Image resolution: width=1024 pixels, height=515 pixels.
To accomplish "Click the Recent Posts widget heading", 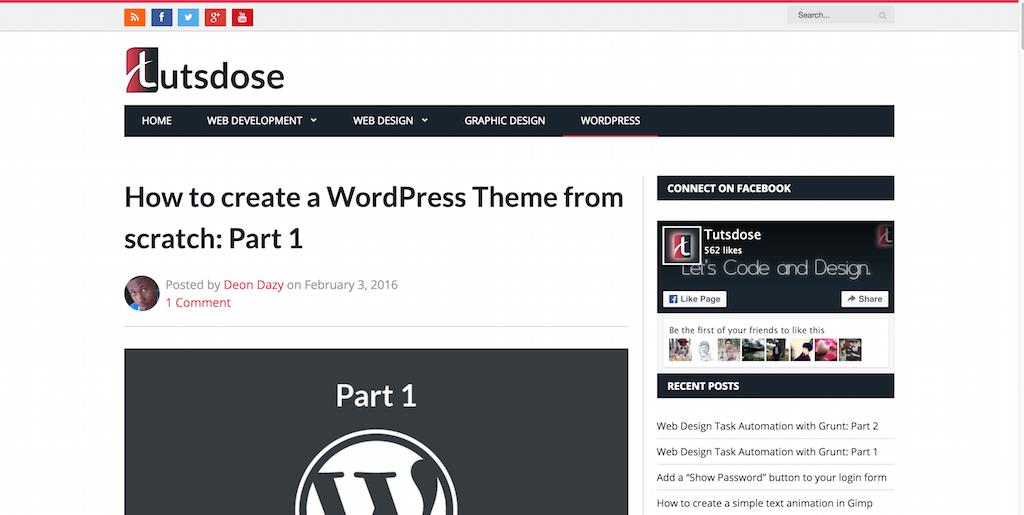I will point(775,386).
